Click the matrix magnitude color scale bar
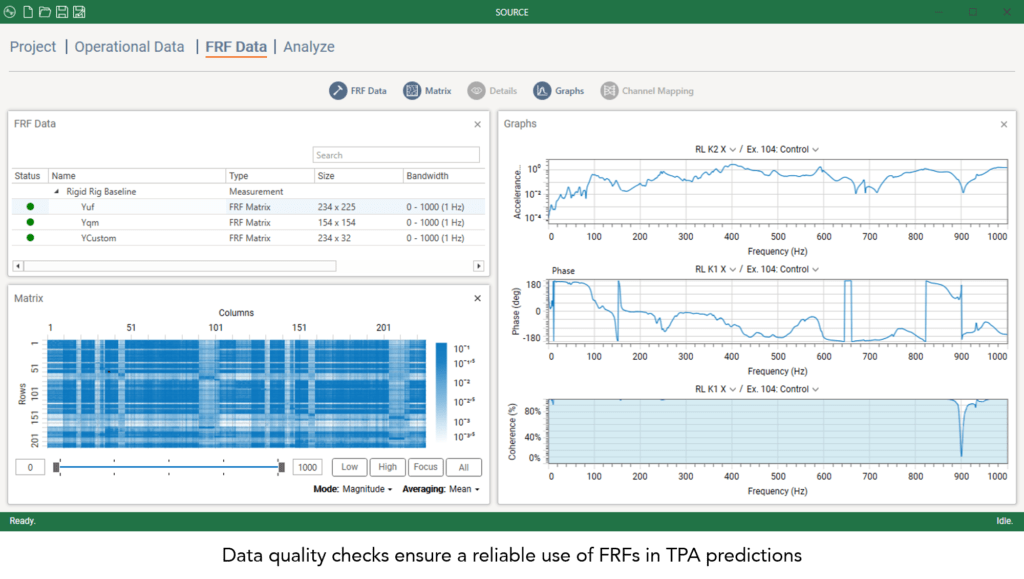Screen dimensions: 1024x579 (x=441, y=393)
